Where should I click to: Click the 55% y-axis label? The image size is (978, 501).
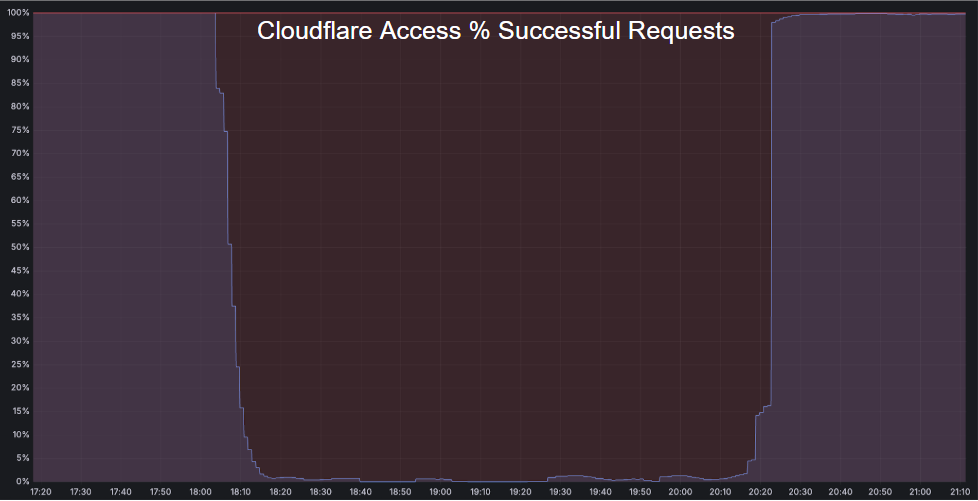tap(21, 223)
